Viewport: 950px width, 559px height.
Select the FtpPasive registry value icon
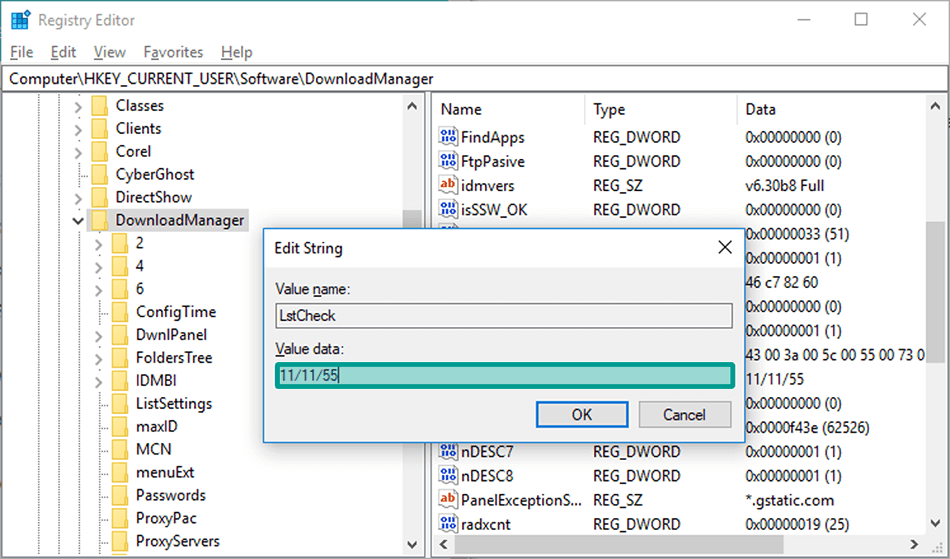[448, 162]
